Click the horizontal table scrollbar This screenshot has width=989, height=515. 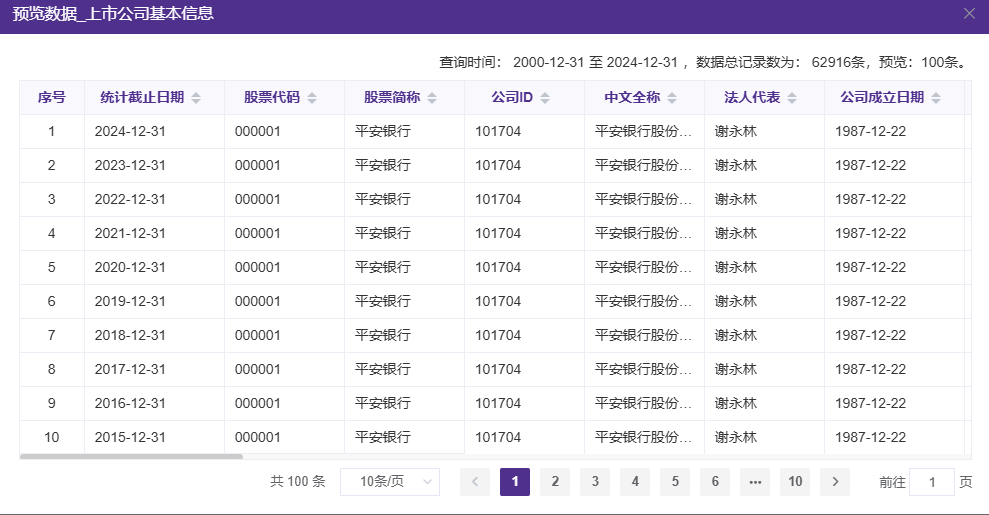tap(131, 456)
